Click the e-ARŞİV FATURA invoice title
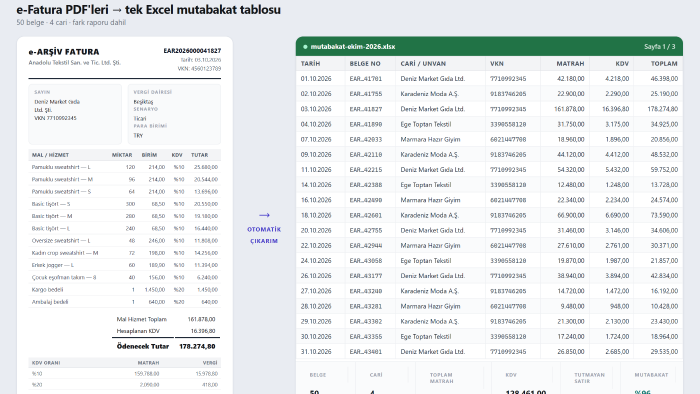Viewport: 700px width, 394px height. point(64,52)
